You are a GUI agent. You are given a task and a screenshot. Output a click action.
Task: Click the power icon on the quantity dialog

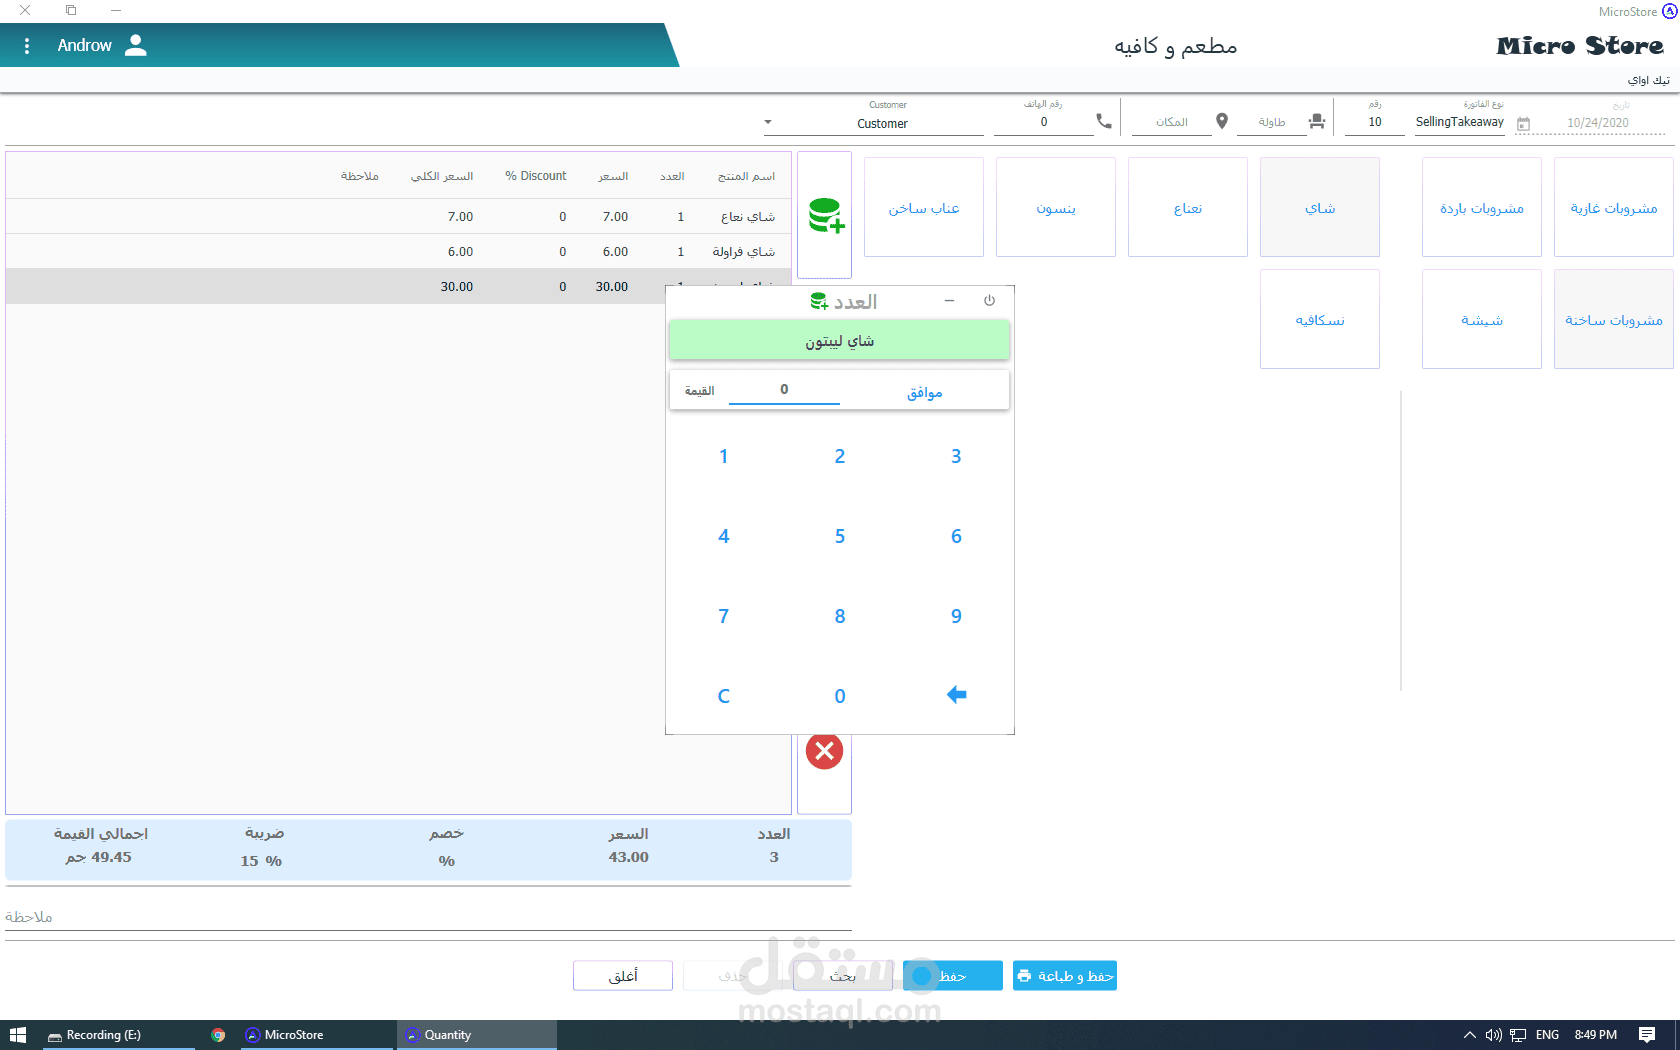click(x=989, y=300)
